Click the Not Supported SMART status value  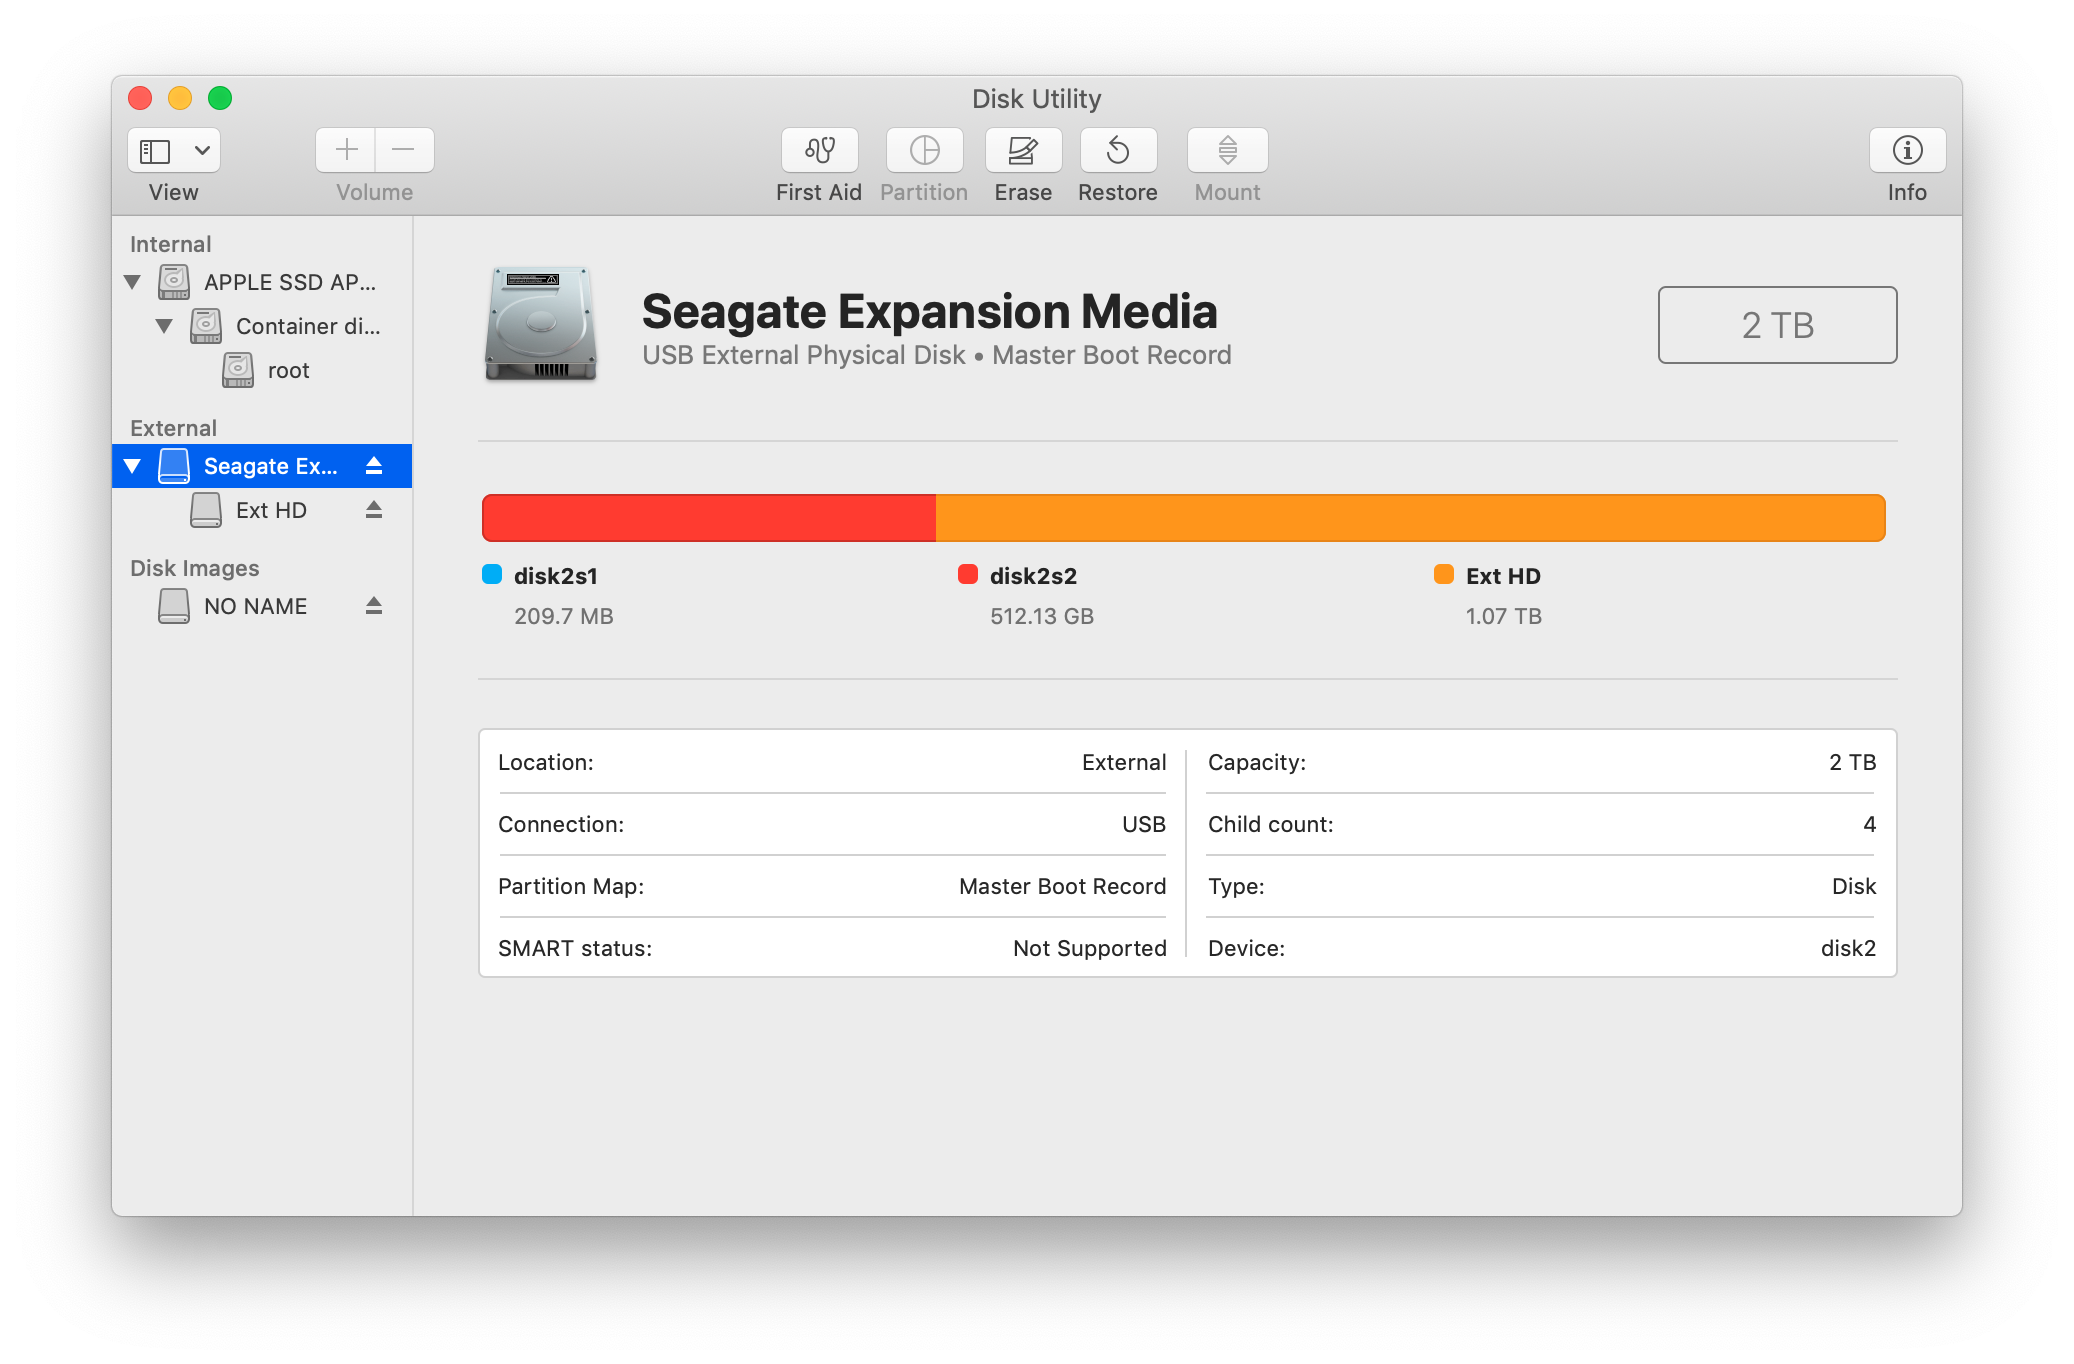(x=1089, y=948)
